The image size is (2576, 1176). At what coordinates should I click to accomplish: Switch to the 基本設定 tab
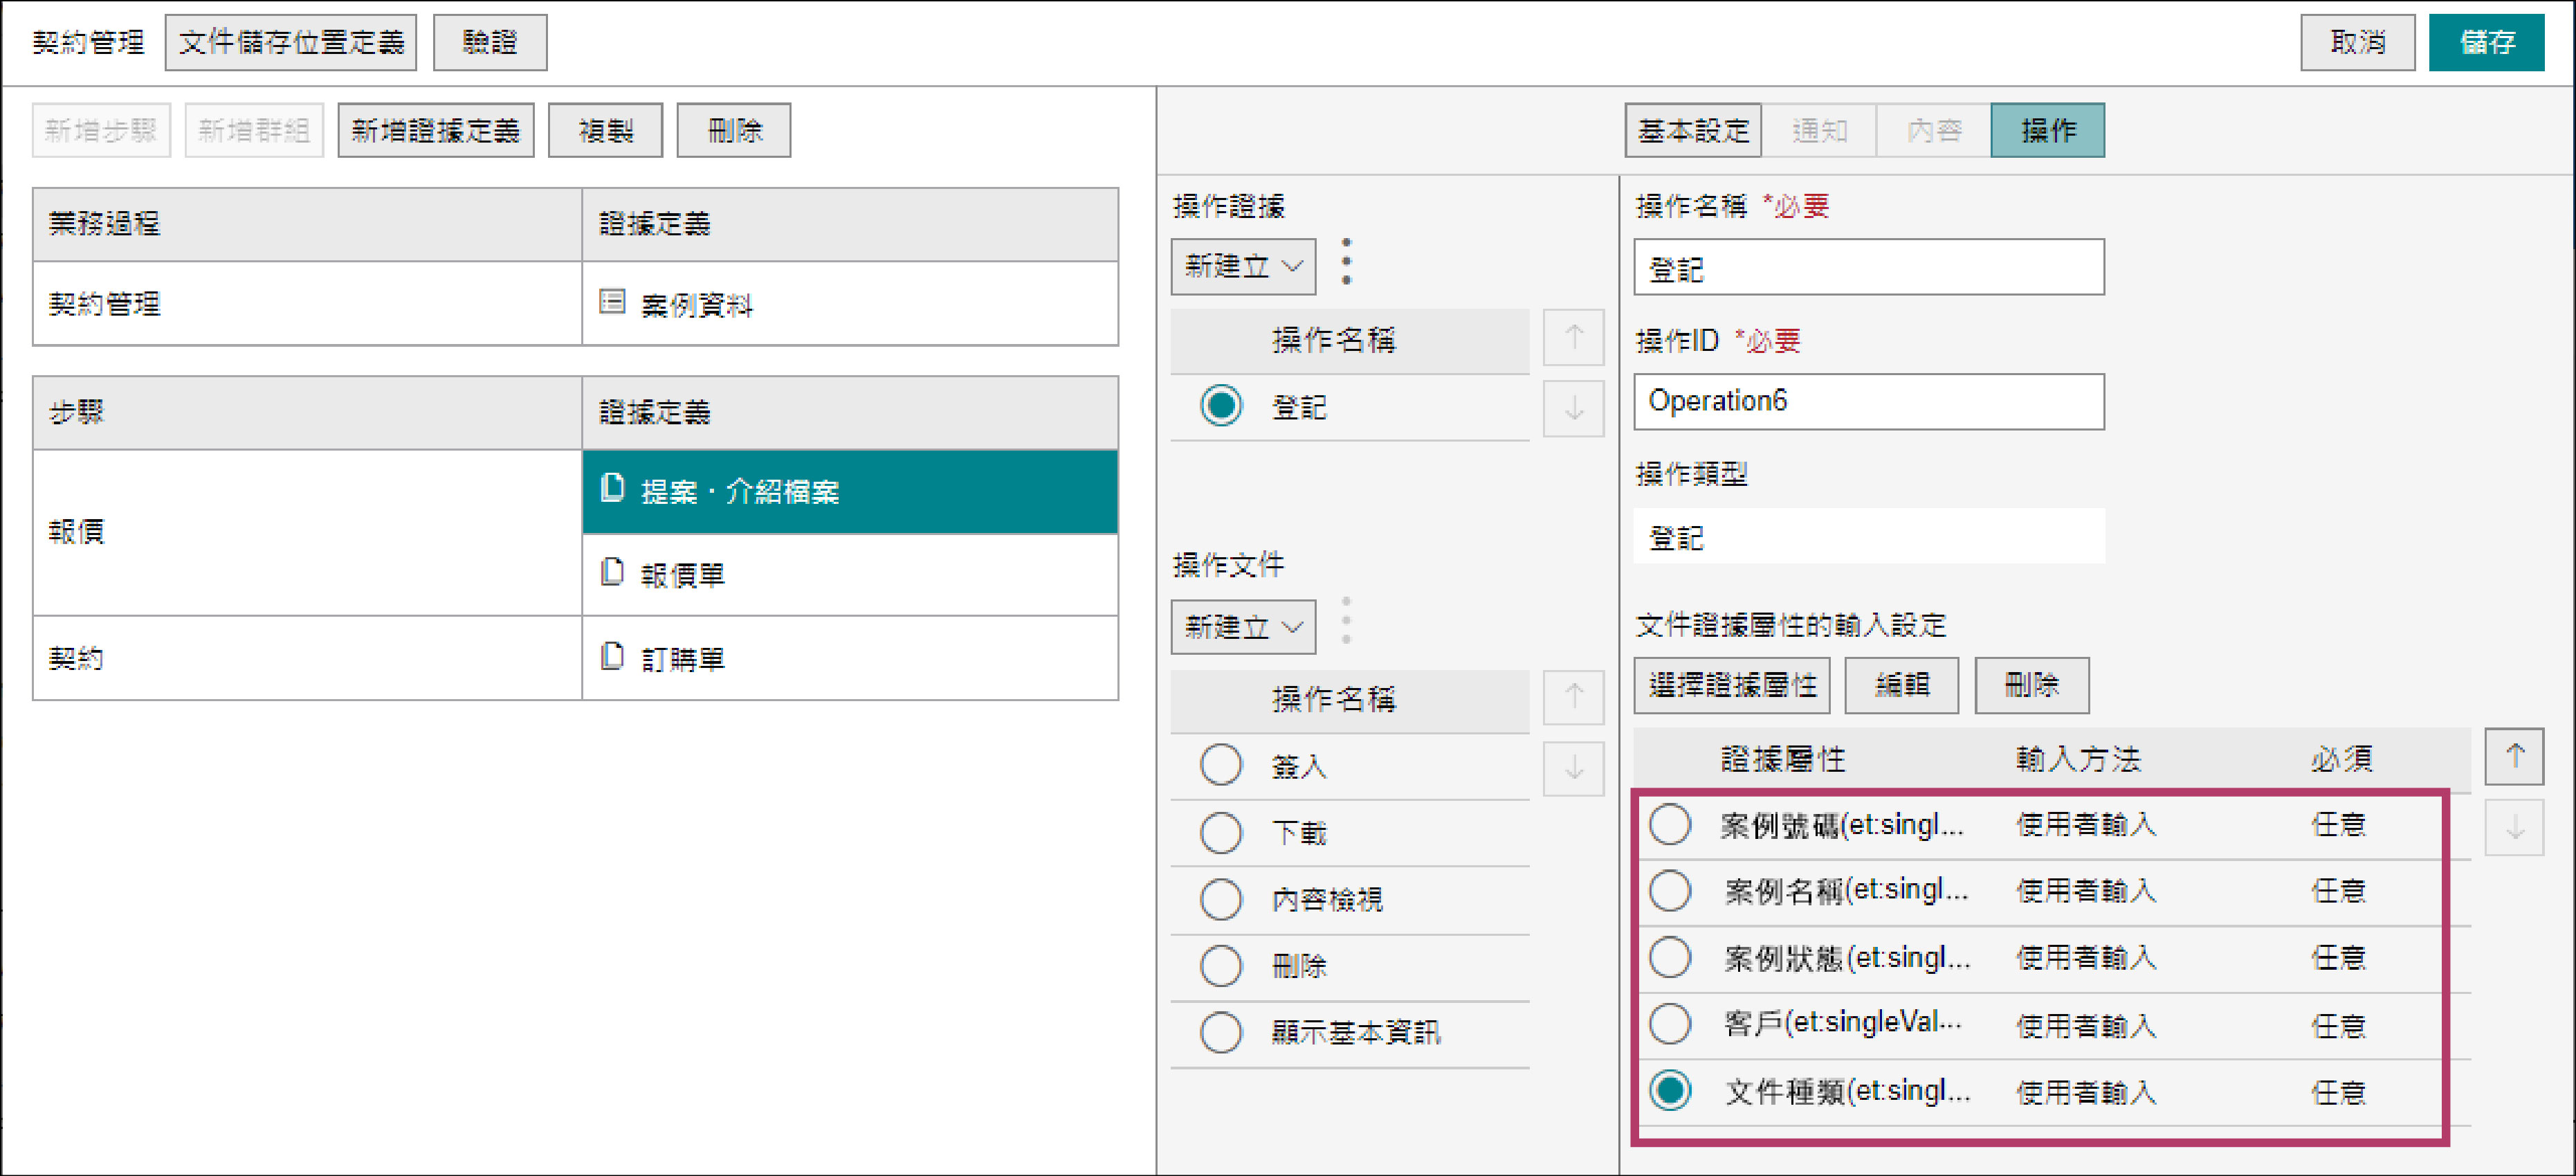[1692, 130]
